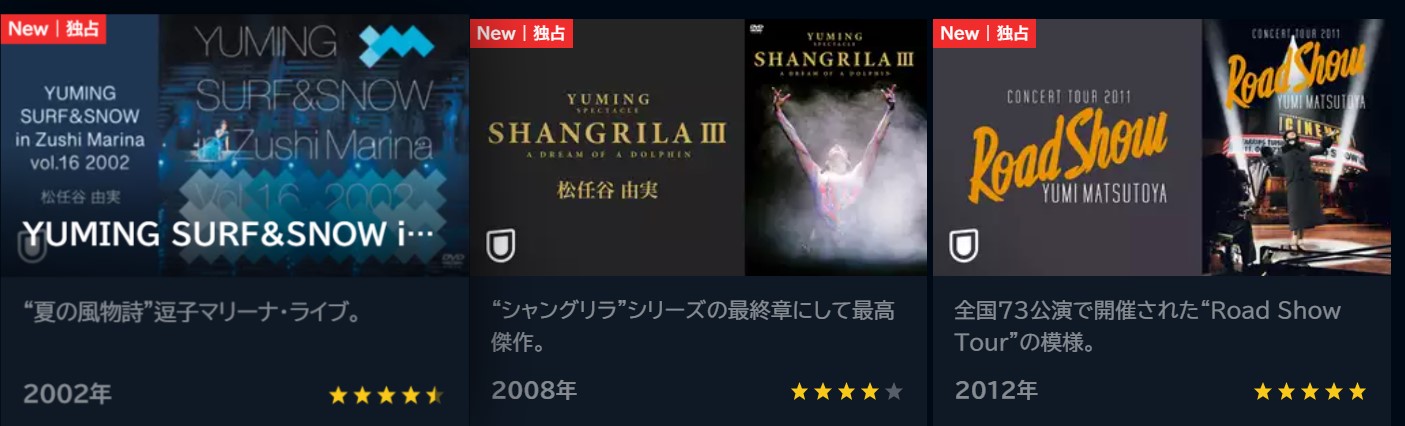The height and width of the screenshot is (426, 1405).
Task: Click the description “夏の風物詩”逗子マリーナ・ライブ。
Action: 192,312
